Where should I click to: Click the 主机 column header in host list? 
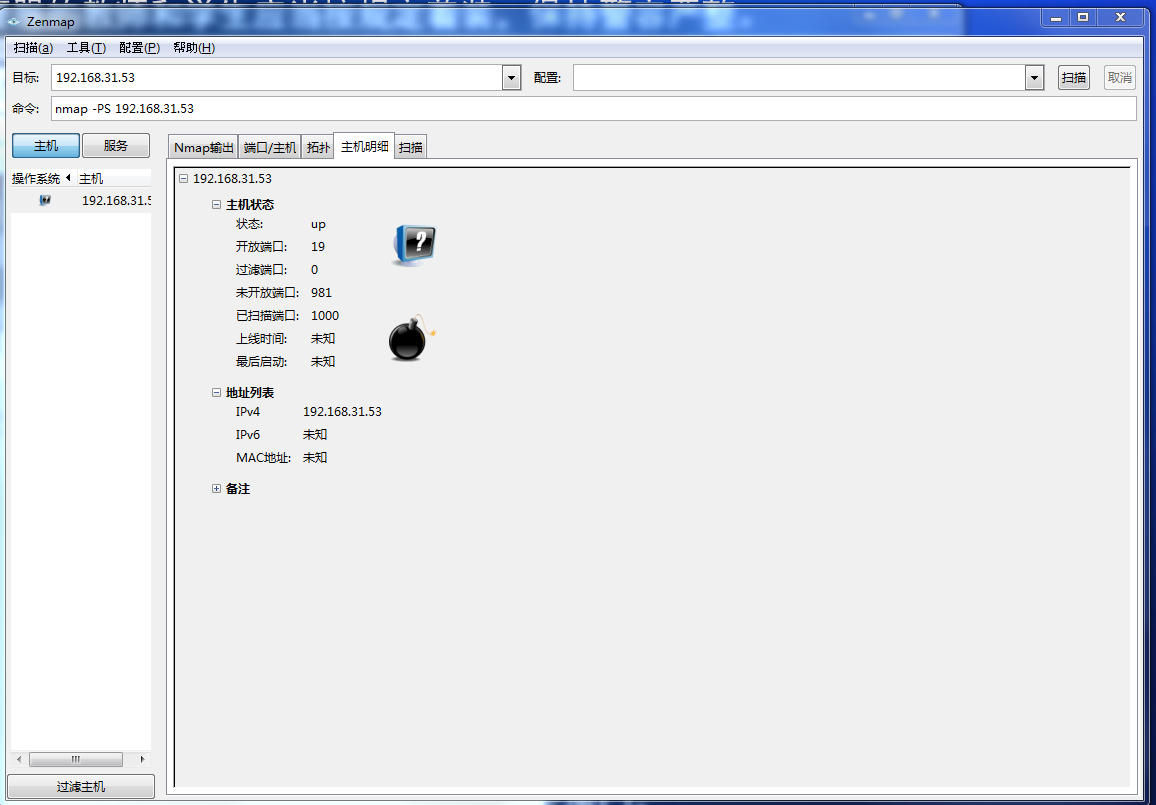tap(114, 178)
